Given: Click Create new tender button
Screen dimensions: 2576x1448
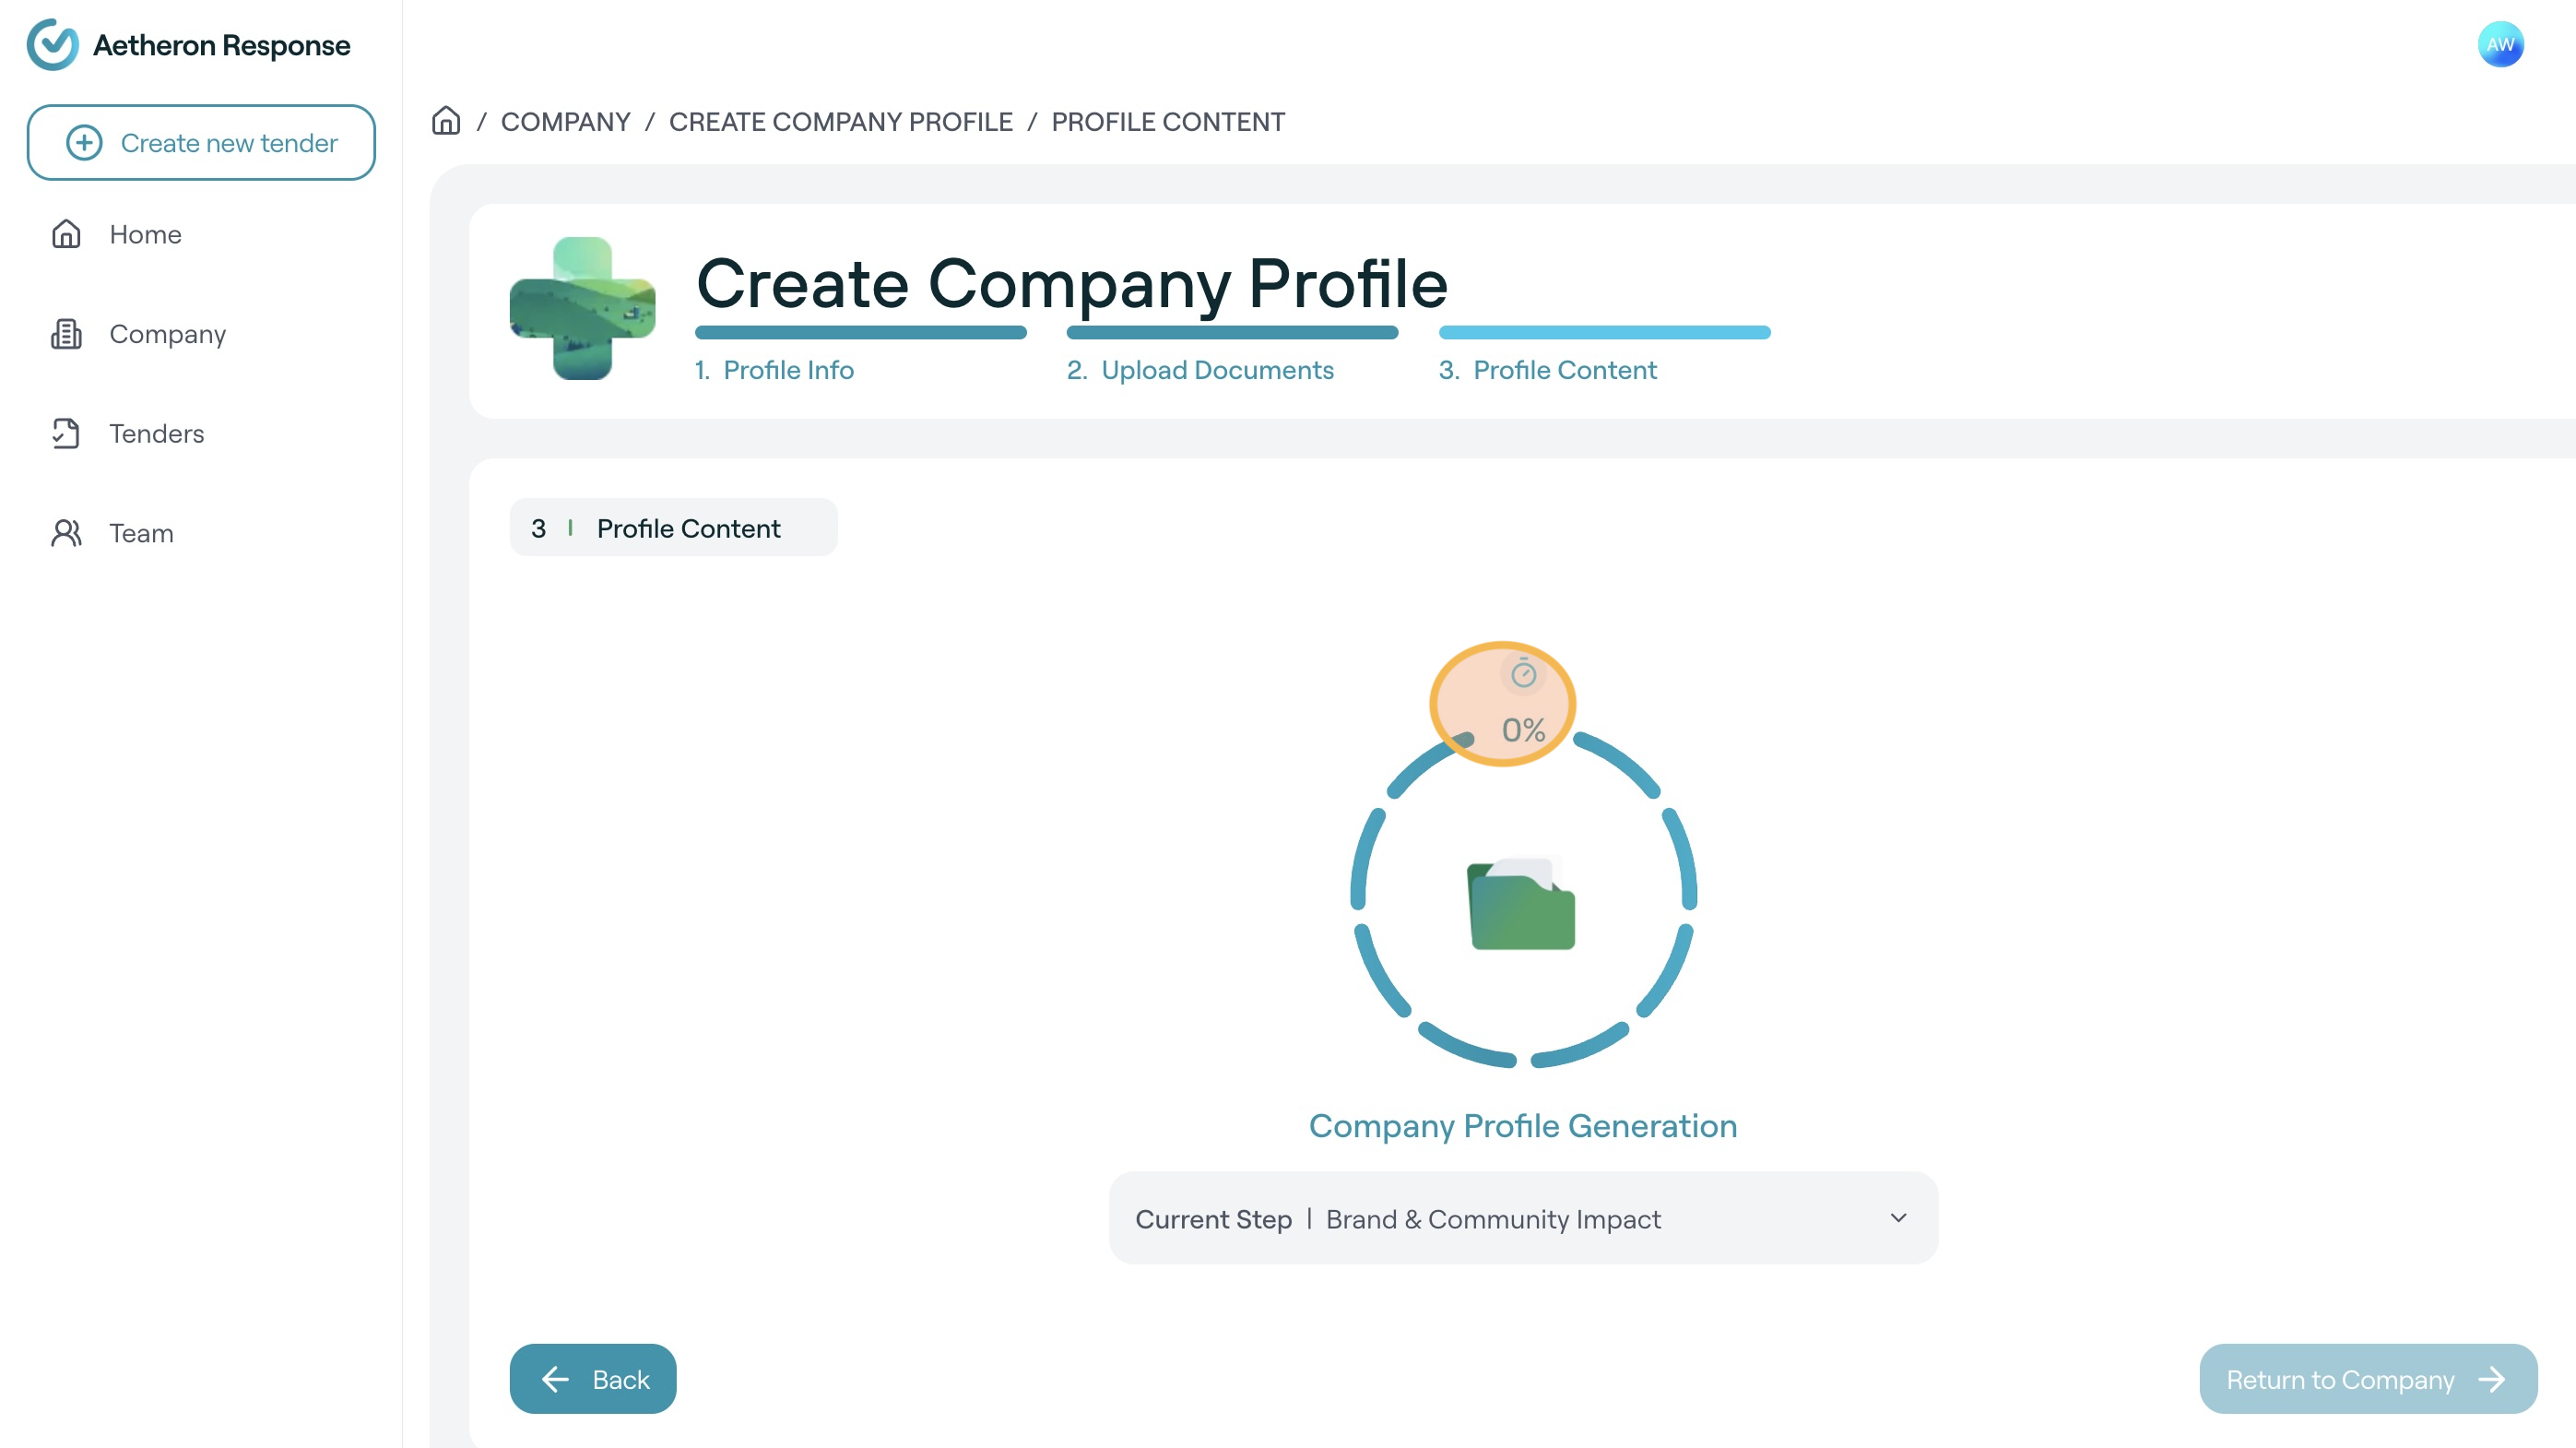Looking at the screenshot, I should [x=201, y=143].
